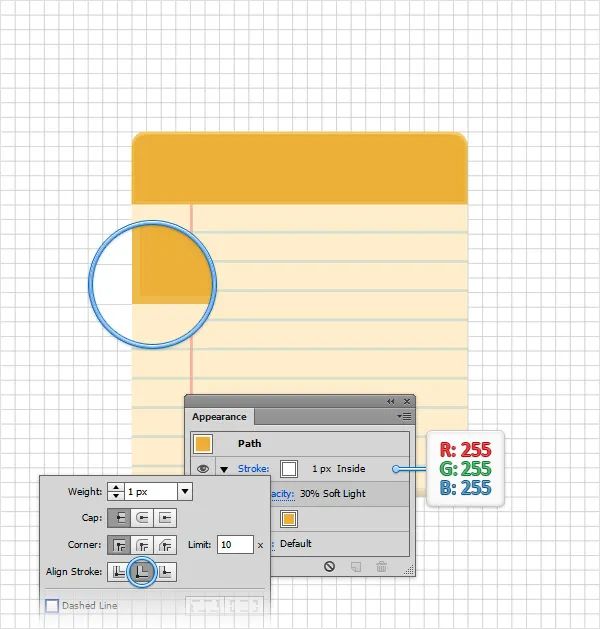Image resolution: width=600 pixels, height=629 pixels.
Task: Open the Stroke panel link
Action: (253, 469)
